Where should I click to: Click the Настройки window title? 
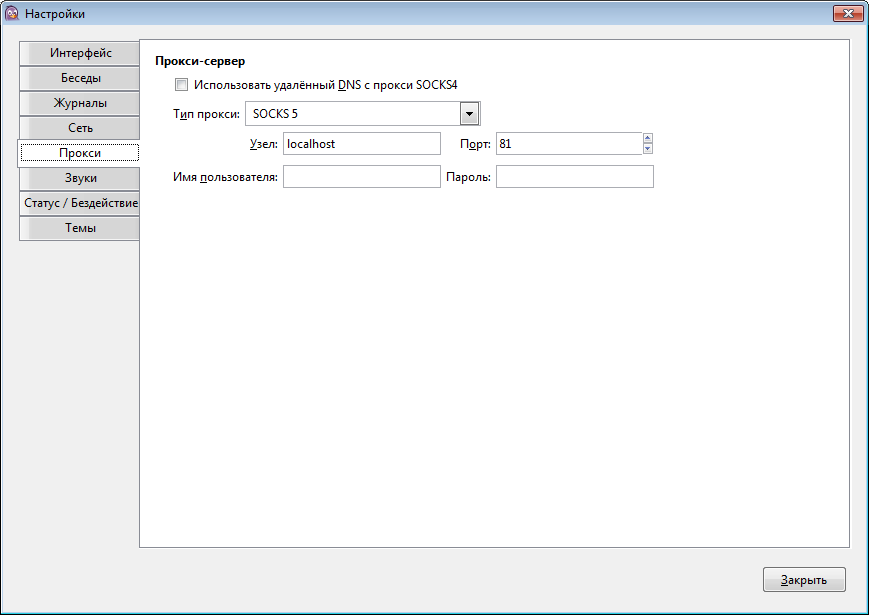(x=55, y=14)
